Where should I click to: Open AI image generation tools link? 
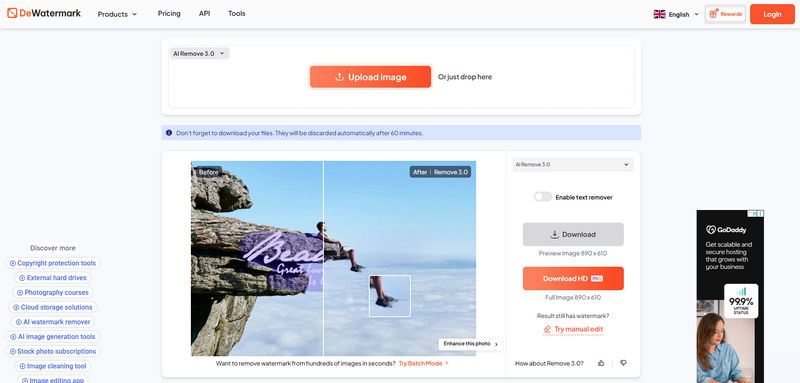click(x=53, y=337)
